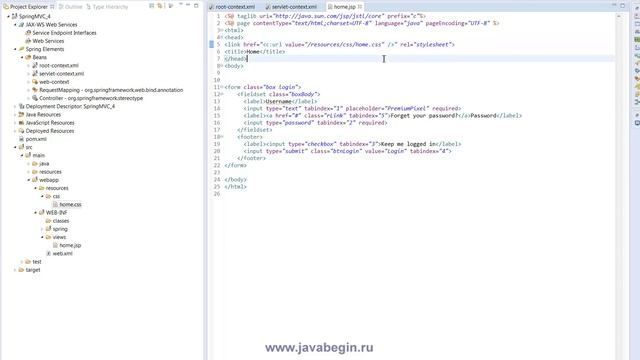The height and width of the screenshot is (360, 640).
Task: Collapse the JAX-WS Web Services node
Action: [15, 24]
